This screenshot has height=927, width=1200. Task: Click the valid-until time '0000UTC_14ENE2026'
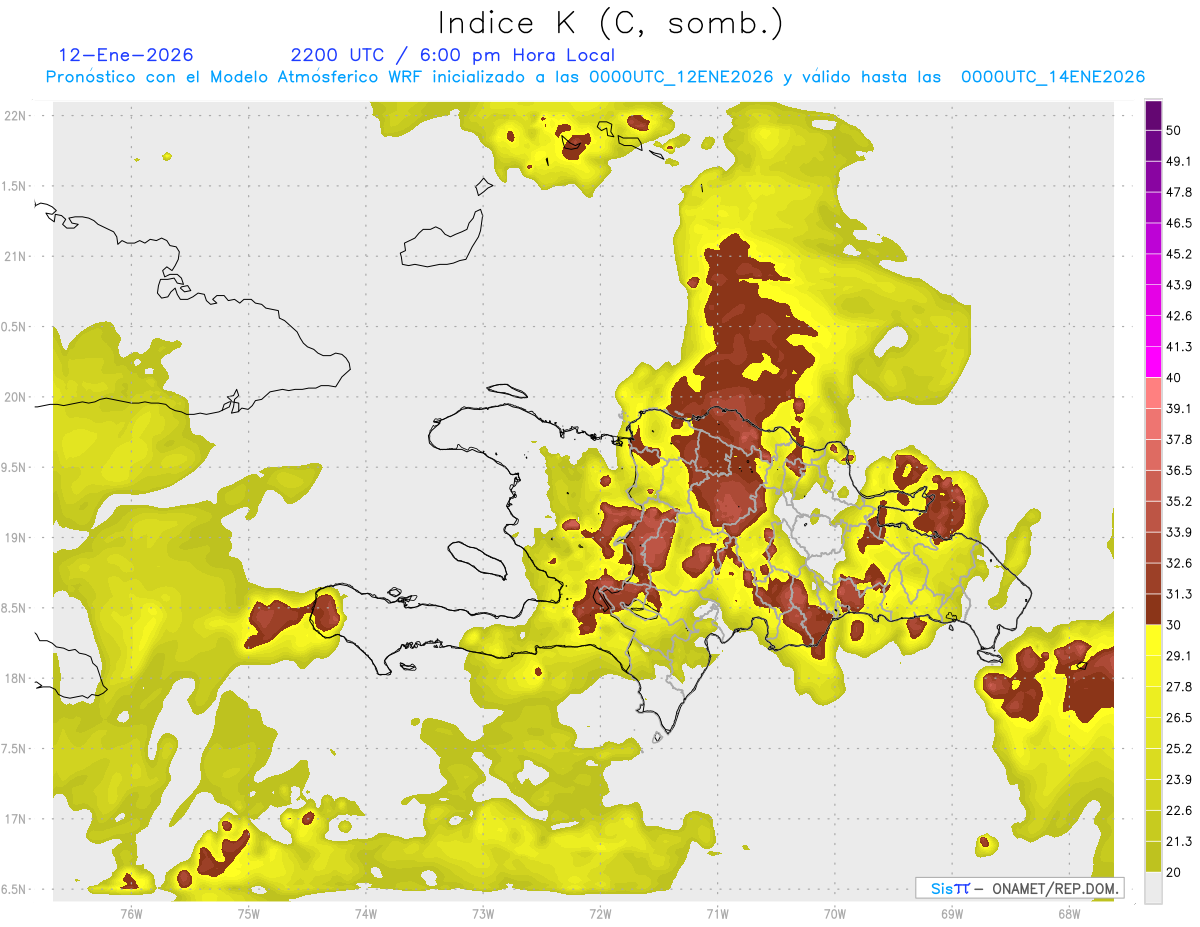1053,77
